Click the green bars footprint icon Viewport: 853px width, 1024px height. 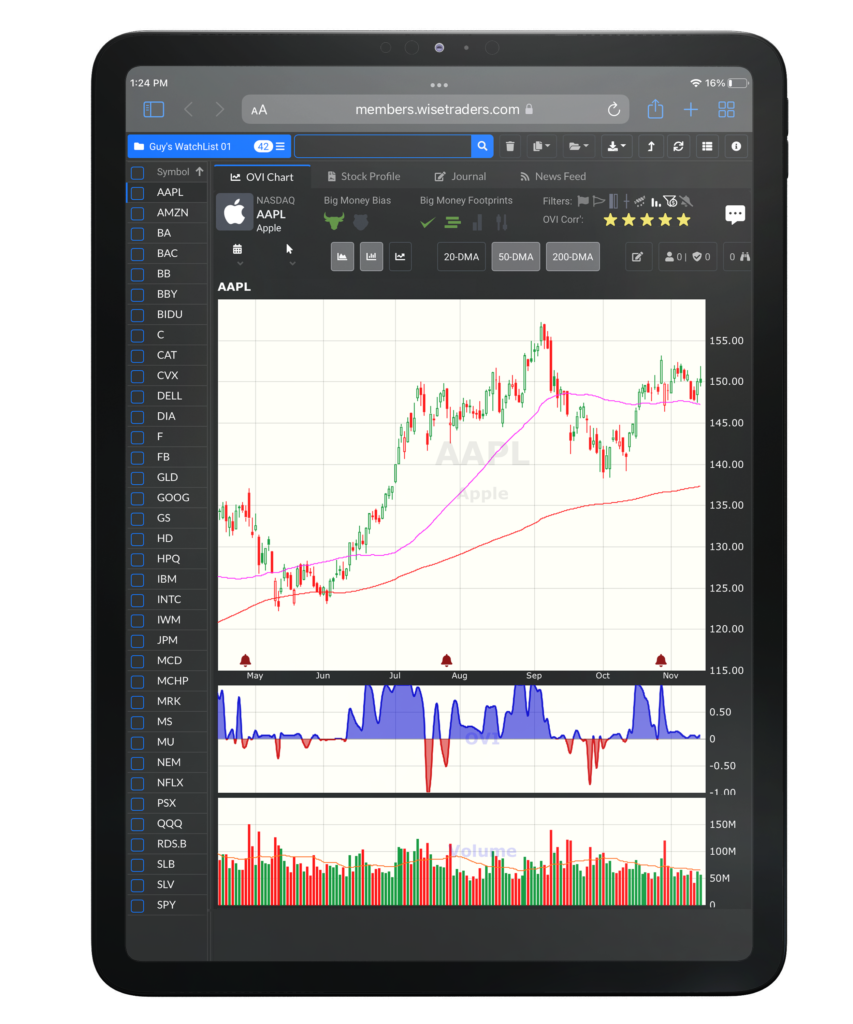click(453, 223)
